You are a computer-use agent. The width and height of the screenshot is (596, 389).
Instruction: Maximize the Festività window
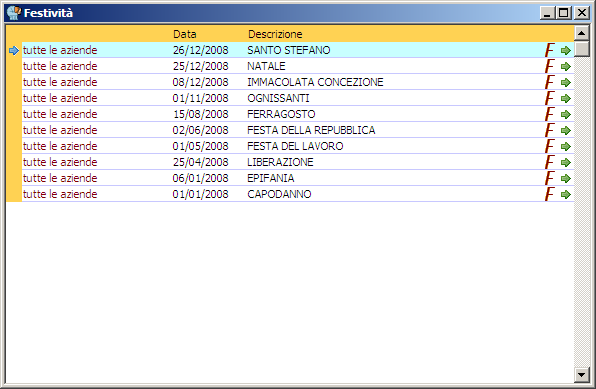coord(564,13)
